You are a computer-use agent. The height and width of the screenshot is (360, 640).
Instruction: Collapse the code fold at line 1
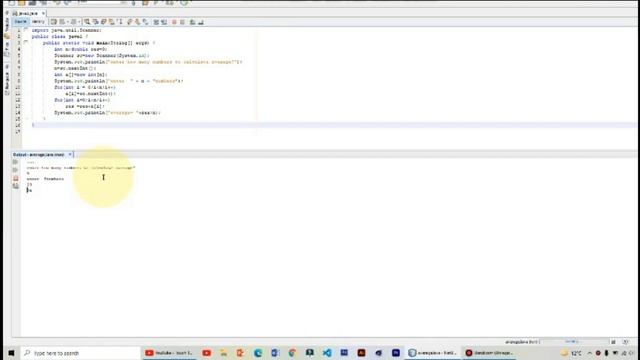(26, 30)
